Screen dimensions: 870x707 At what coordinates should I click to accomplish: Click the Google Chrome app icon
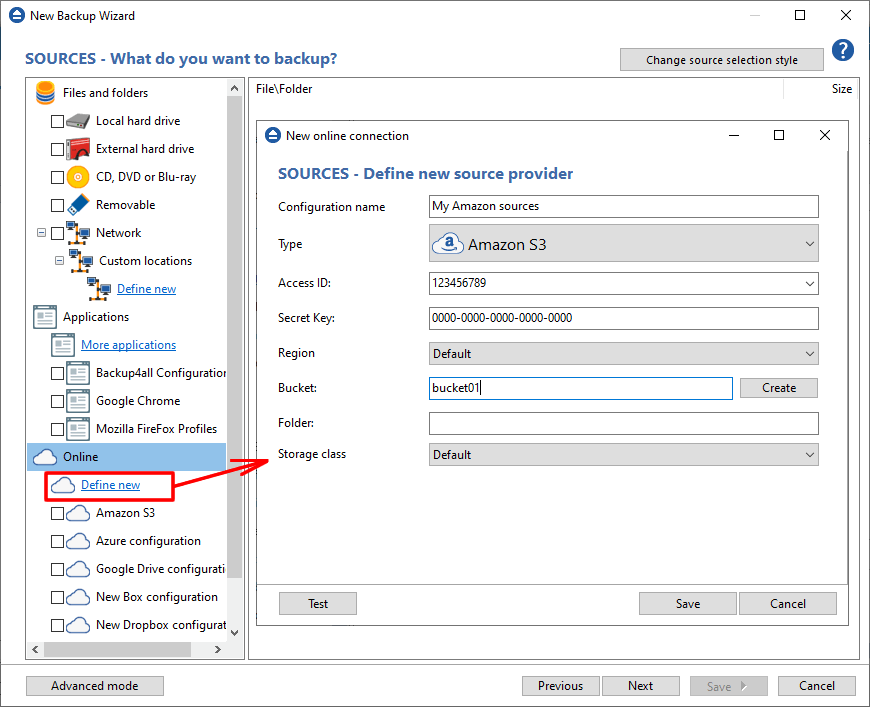click(x=78, y=401)
